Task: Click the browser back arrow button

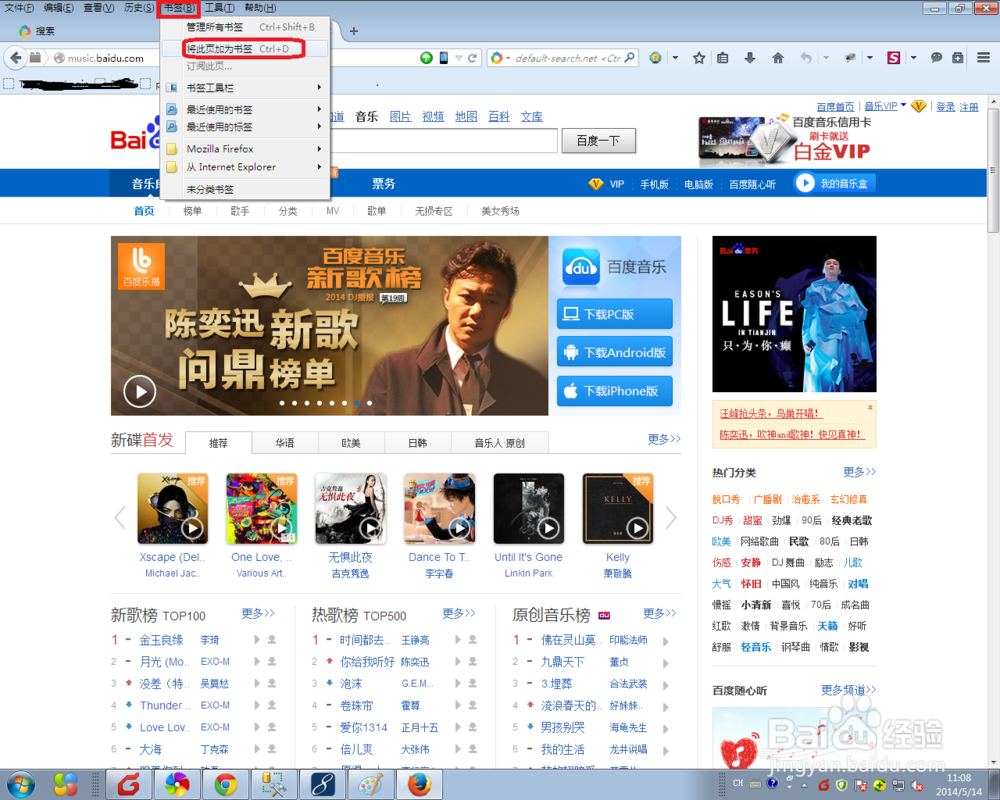Action: click(16, 58)
